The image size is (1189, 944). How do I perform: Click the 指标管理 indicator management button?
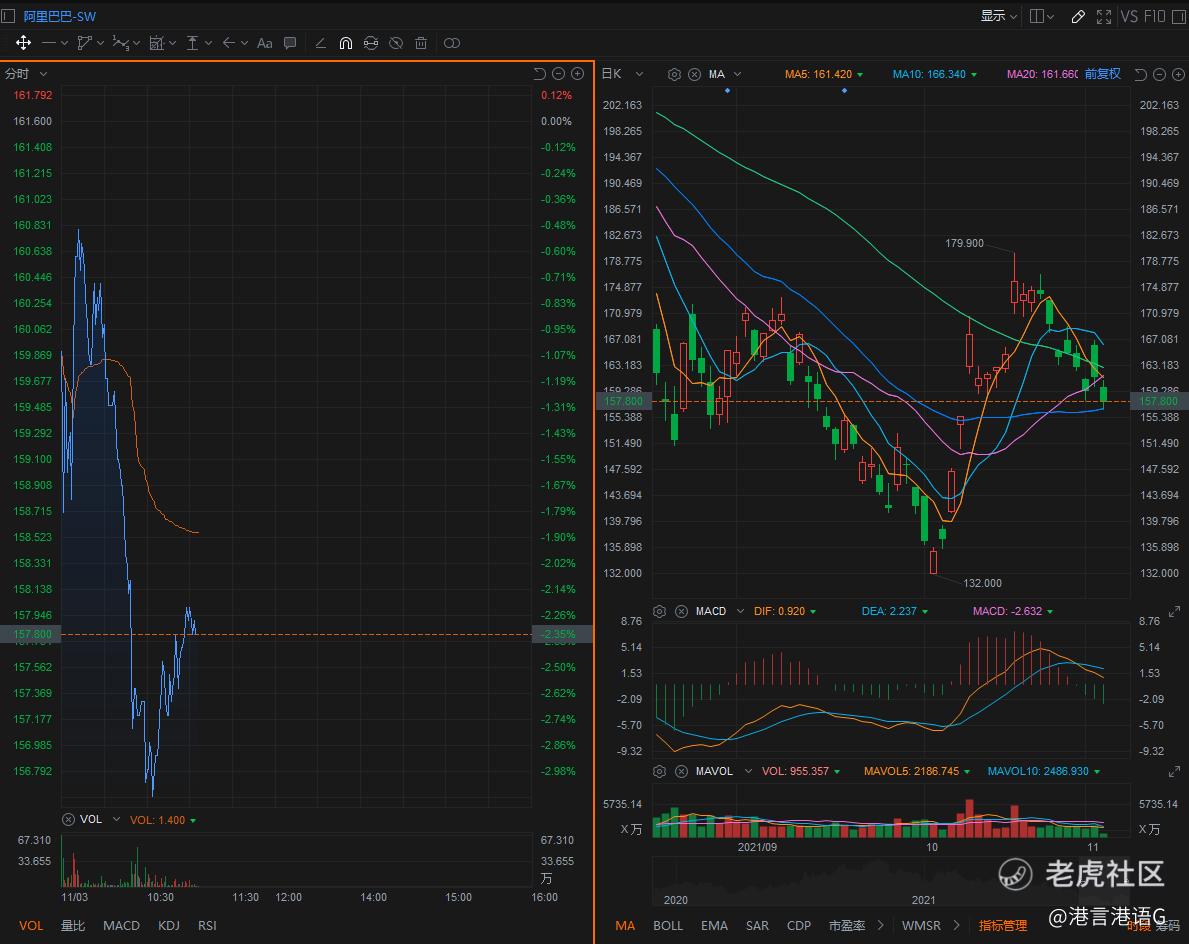[x=1002, y=925]
